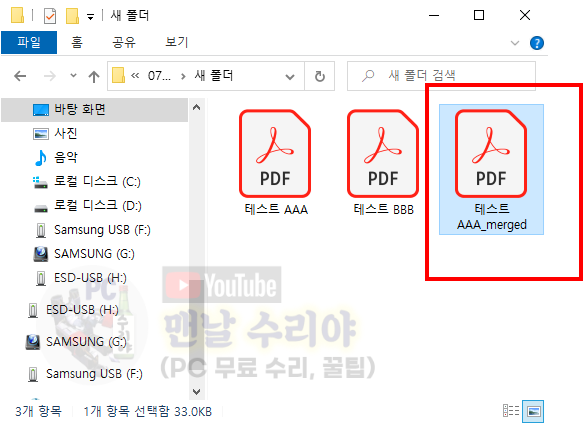Expand the ribbon with the chevron

[x=515, y=43]
